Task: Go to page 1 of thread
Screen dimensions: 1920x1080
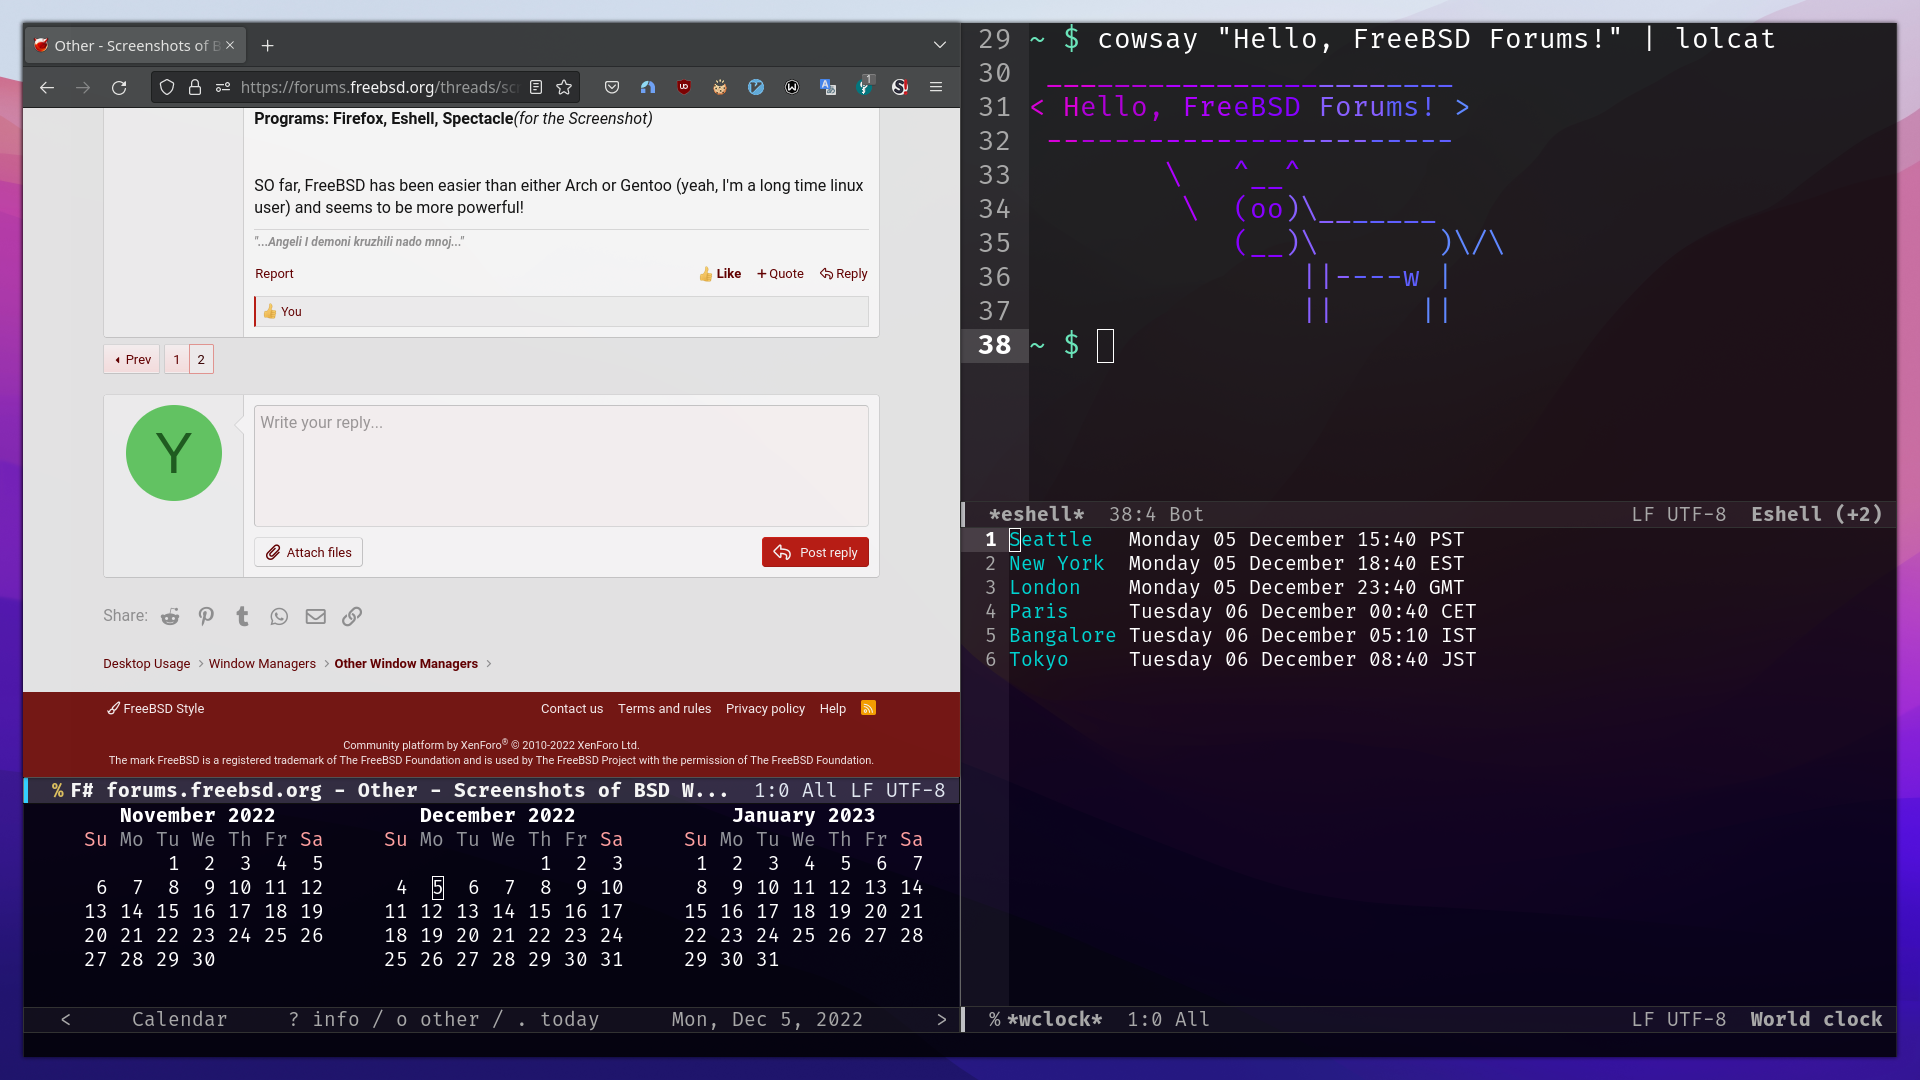Action: [x=176, y=359]
